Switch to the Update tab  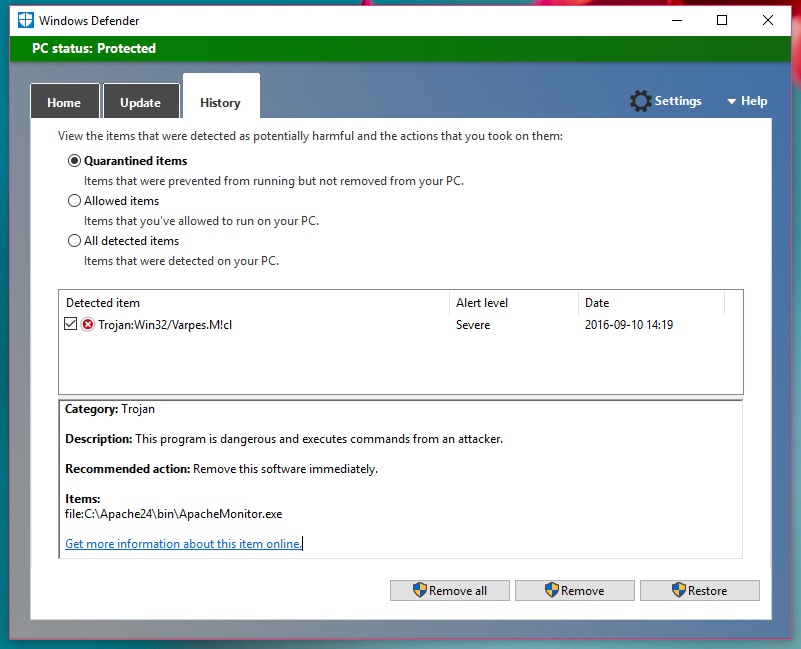[141, 101]
